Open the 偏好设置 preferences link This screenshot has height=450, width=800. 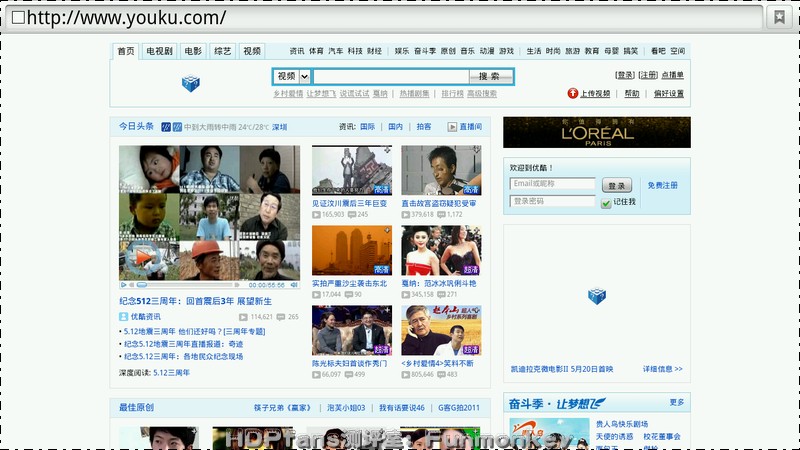pos(669,93)
